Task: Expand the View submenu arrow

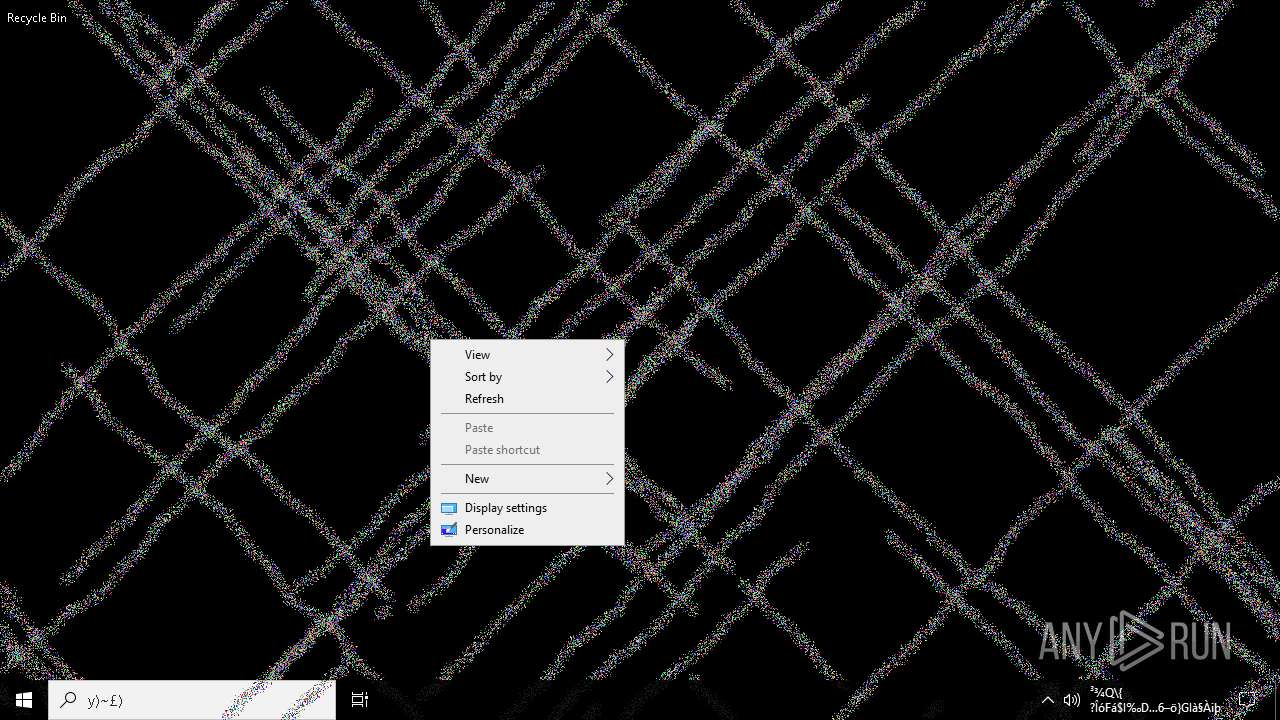Action: pos(609,355)
